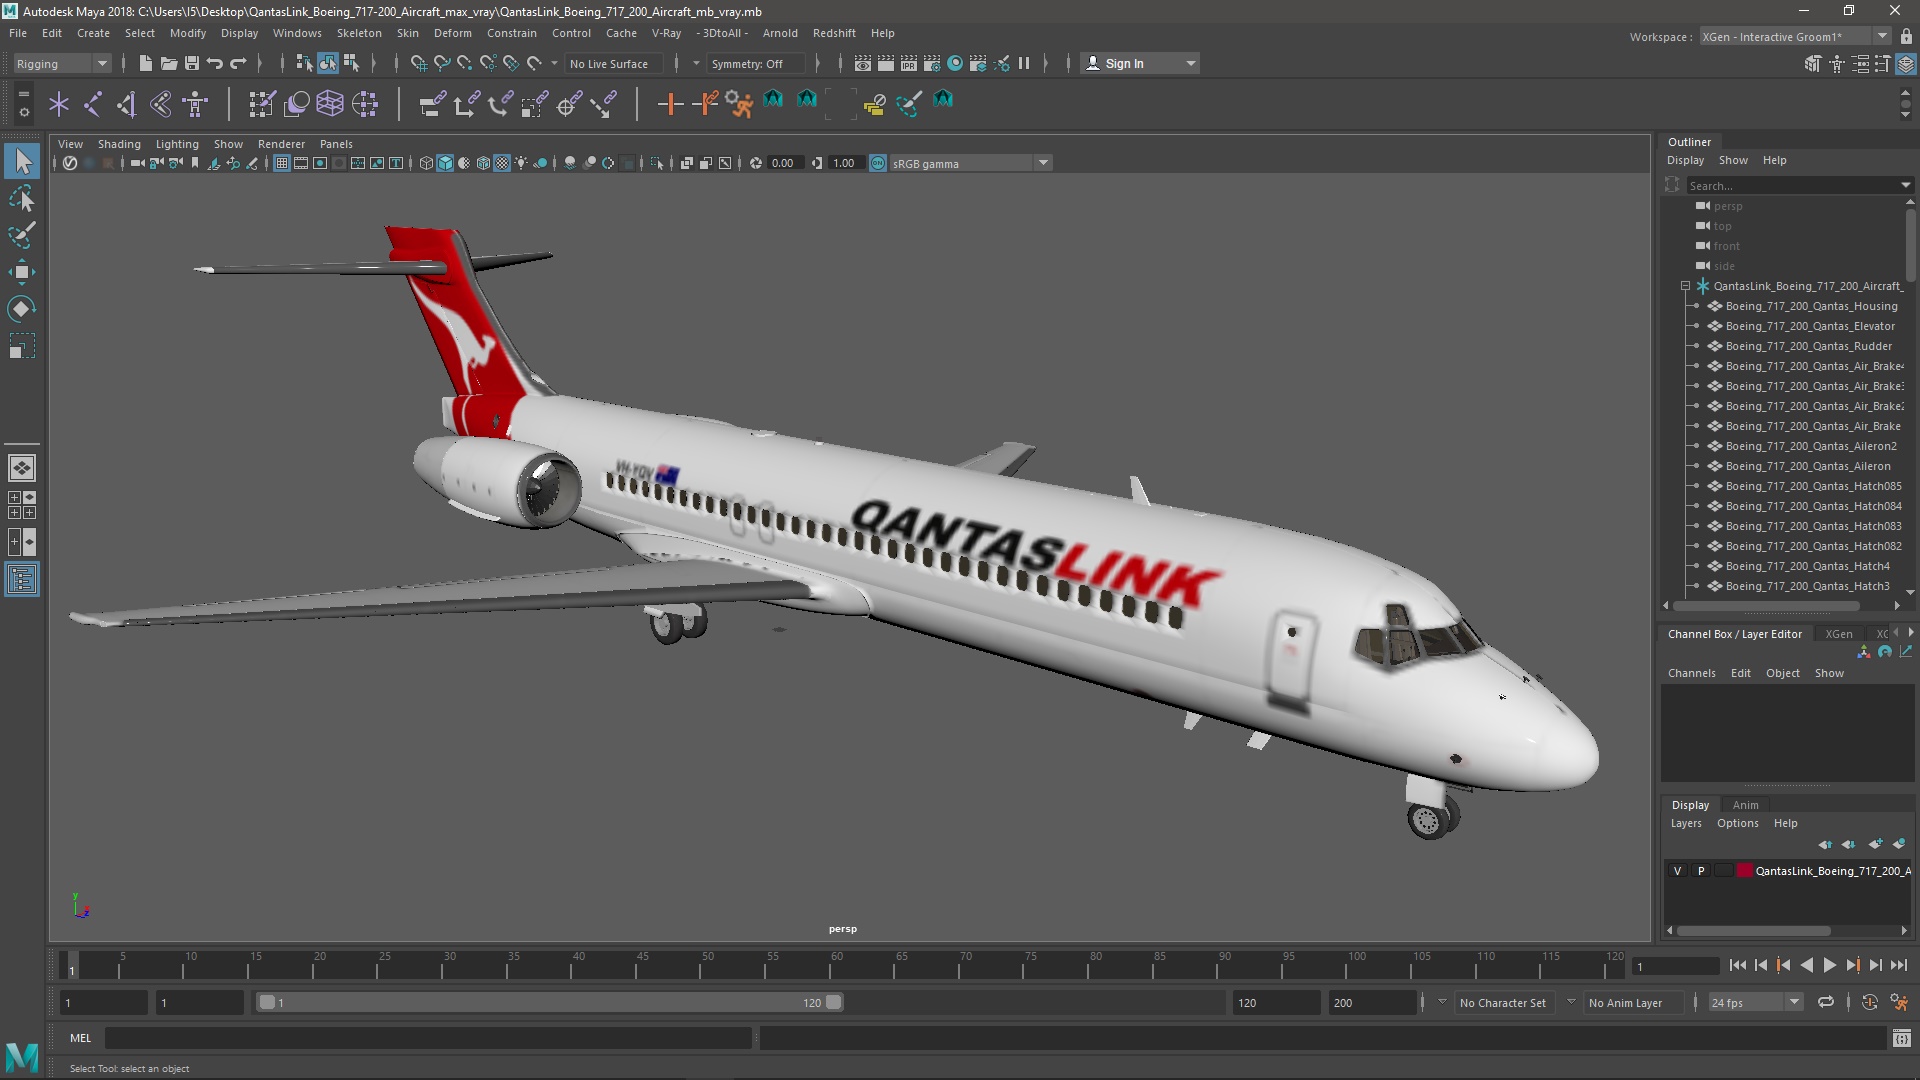This screenshot has width=1920, height=1080.
Task: Click the HumanIK running figure icon
Action: (x=739, y=103)
